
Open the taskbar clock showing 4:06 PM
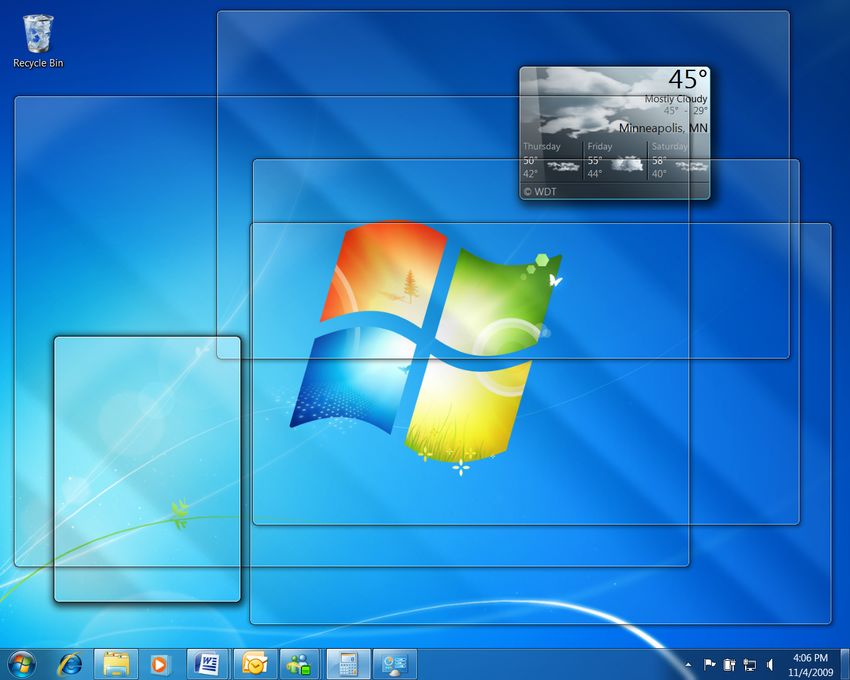point(810,665)
